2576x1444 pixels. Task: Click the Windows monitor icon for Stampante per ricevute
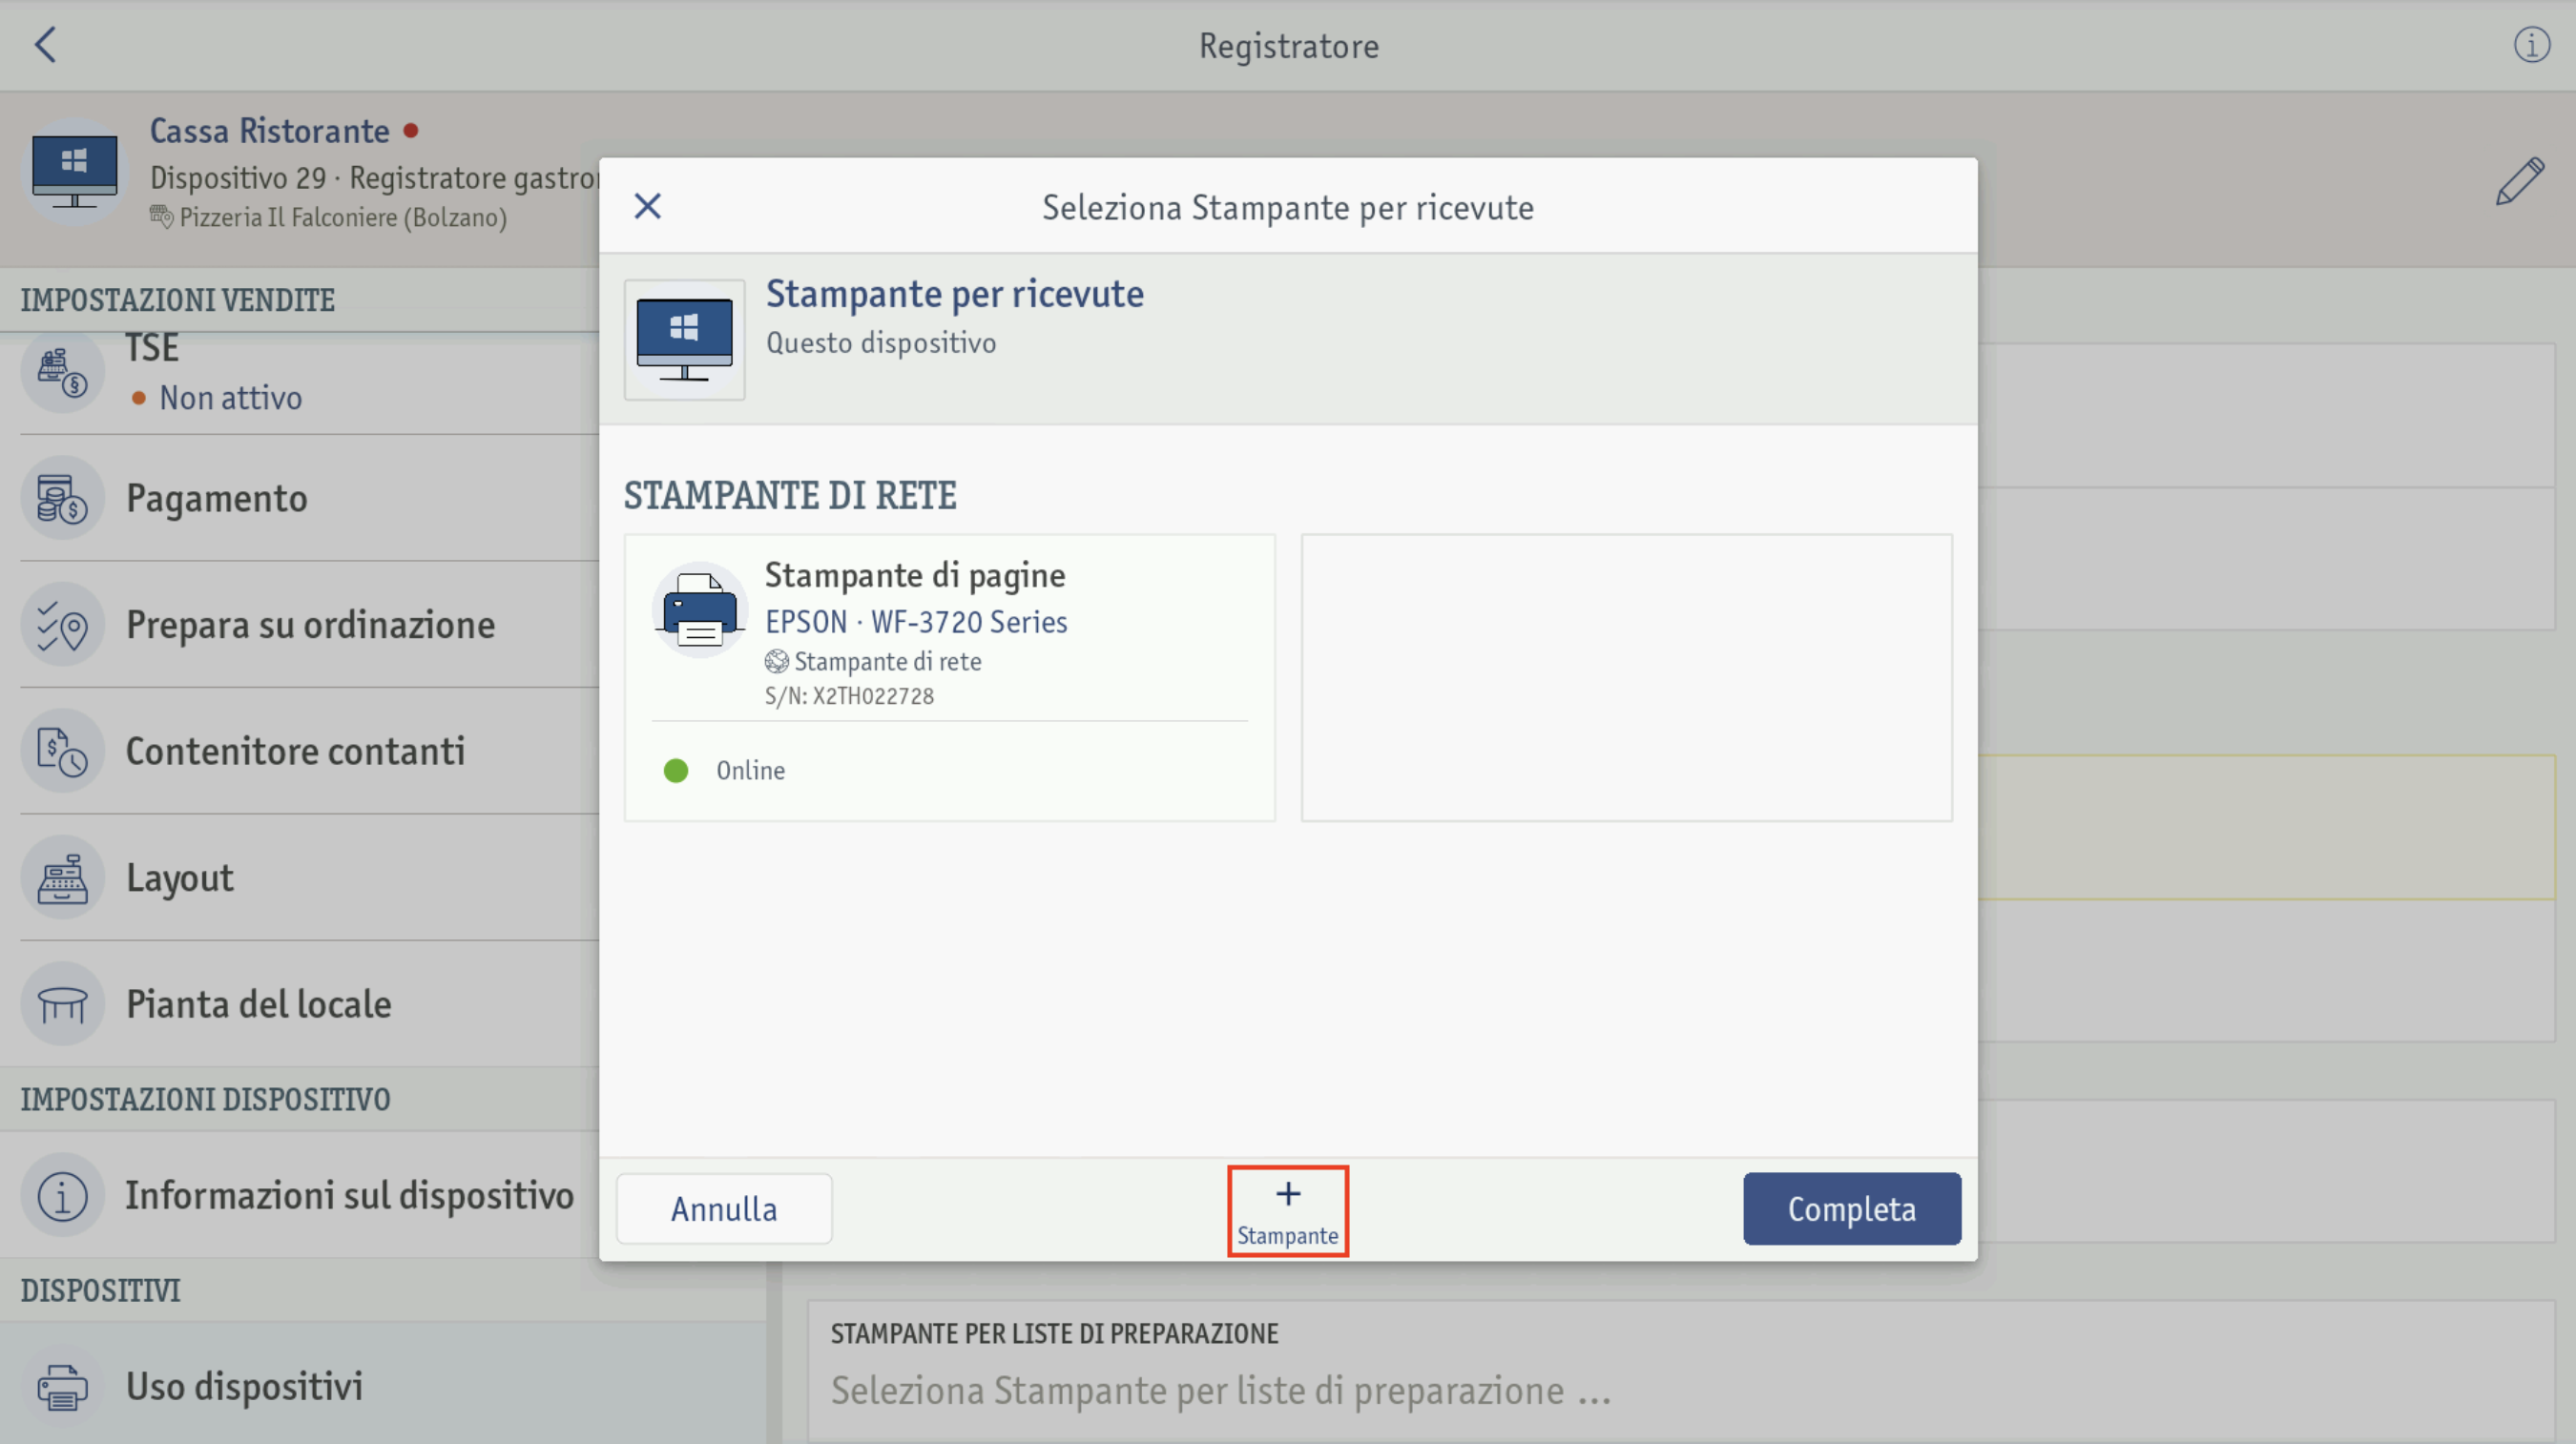[685, 340]
